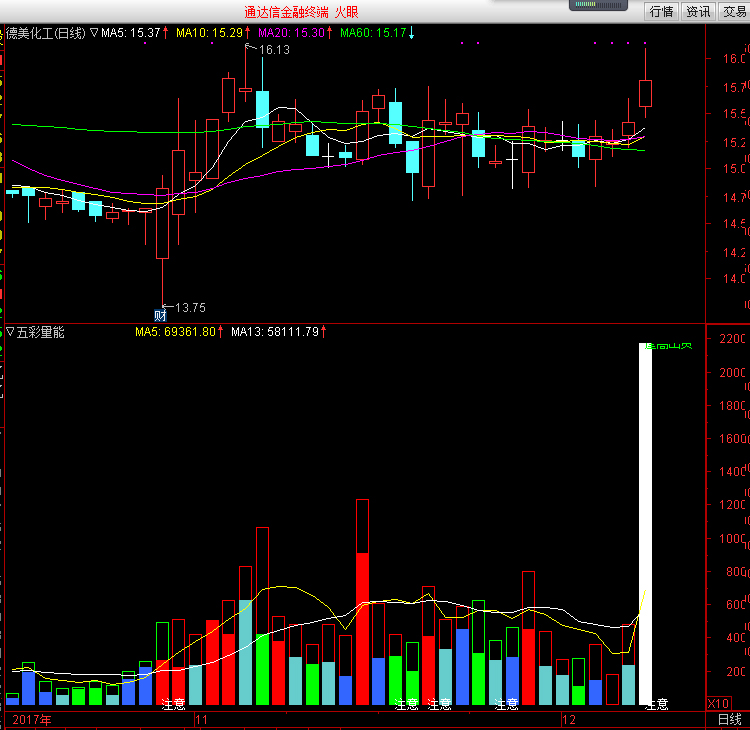Click the yellow MA10: 15.29 label
Screen dimensions: 750x730
(210, 33)
